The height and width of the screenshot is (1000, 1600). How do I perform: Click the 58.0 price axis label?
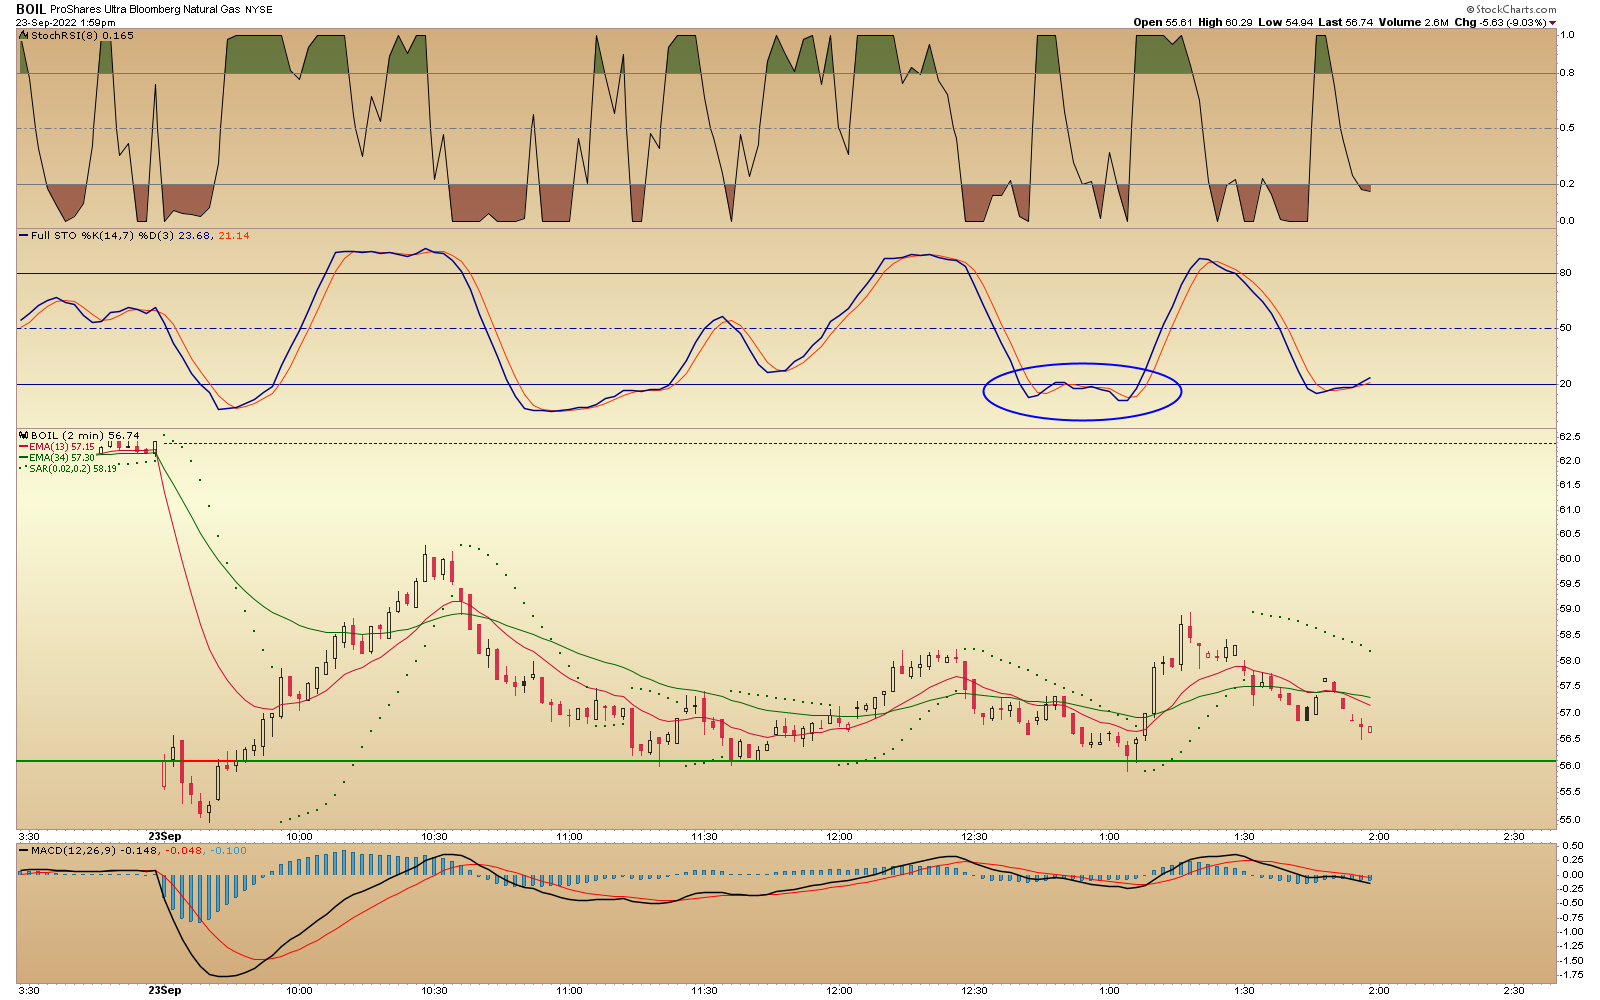(1570, 660)
